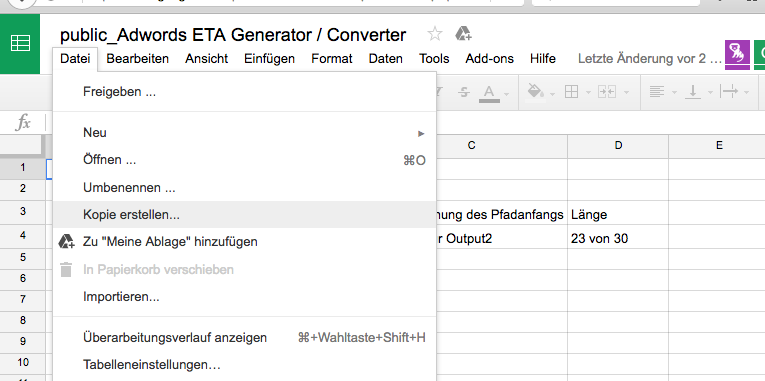Expand the text color dropdown arrow
Viewport: 765px width, 381px height.
507,93
